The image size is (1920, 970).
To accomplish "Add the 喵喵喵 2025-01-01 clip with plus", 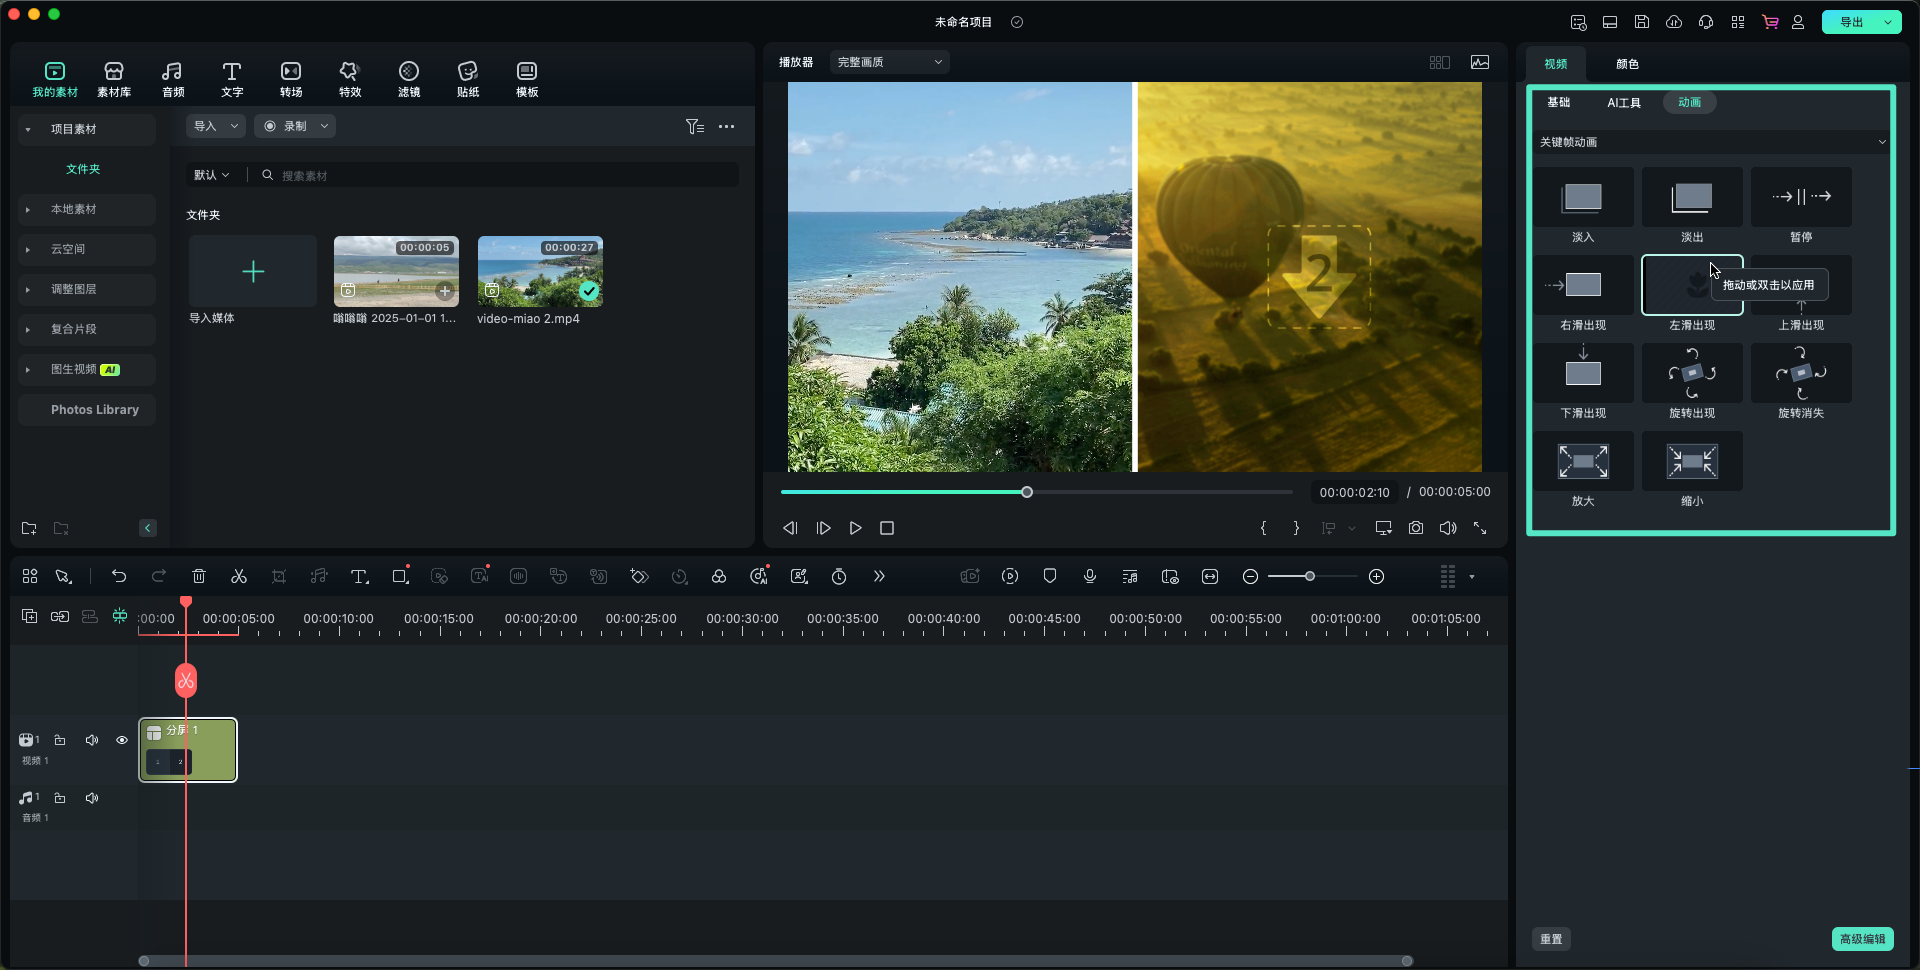I will point(445,291).
